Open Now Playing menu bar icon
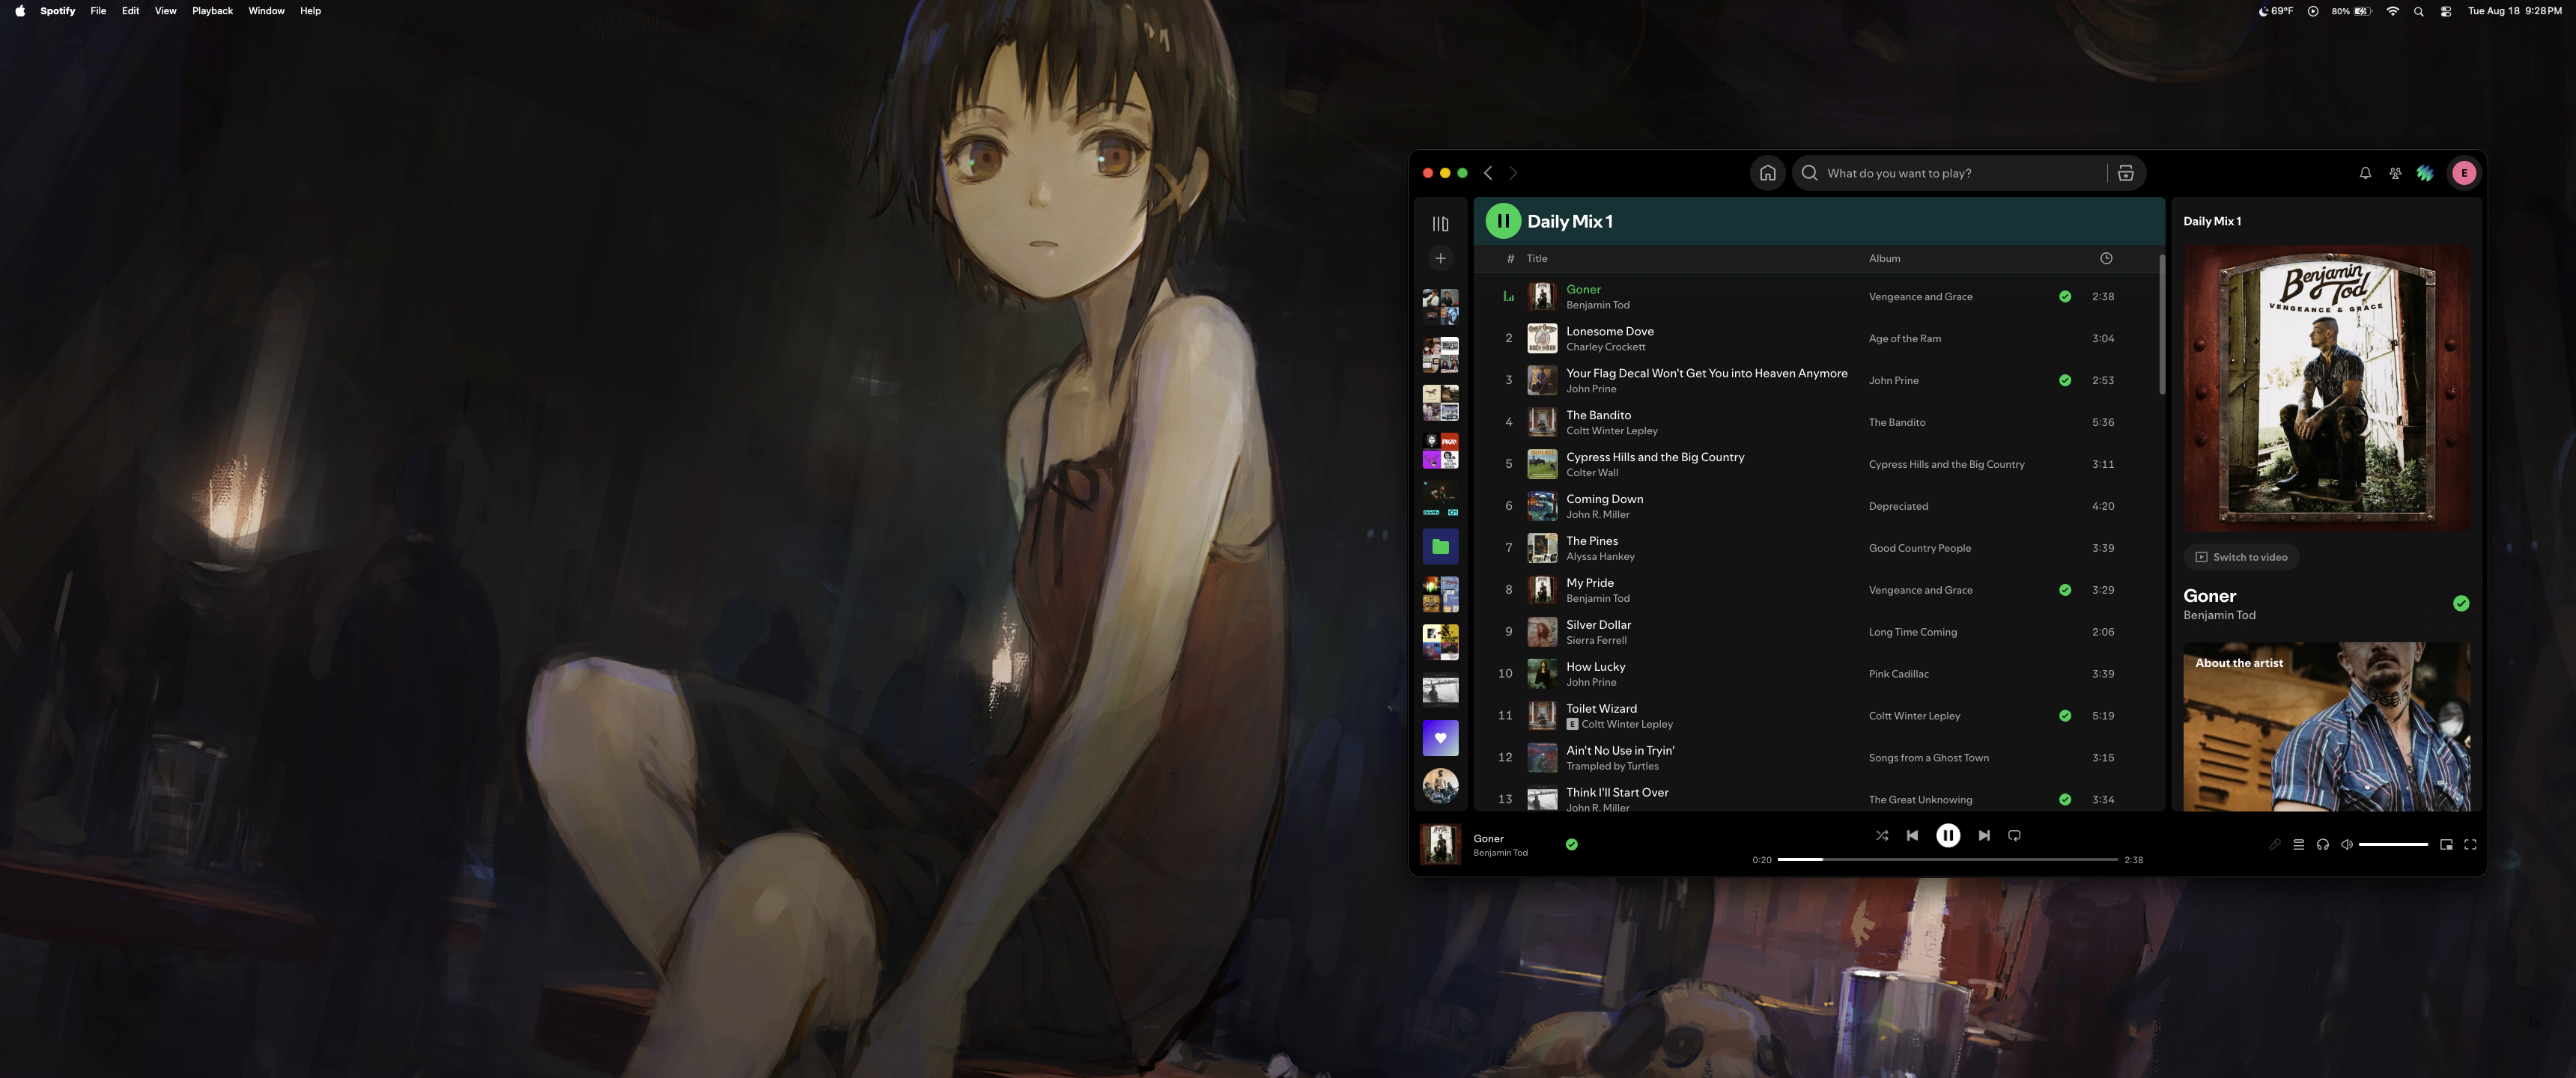The image size is (2576, 1078). [2312, 11]
